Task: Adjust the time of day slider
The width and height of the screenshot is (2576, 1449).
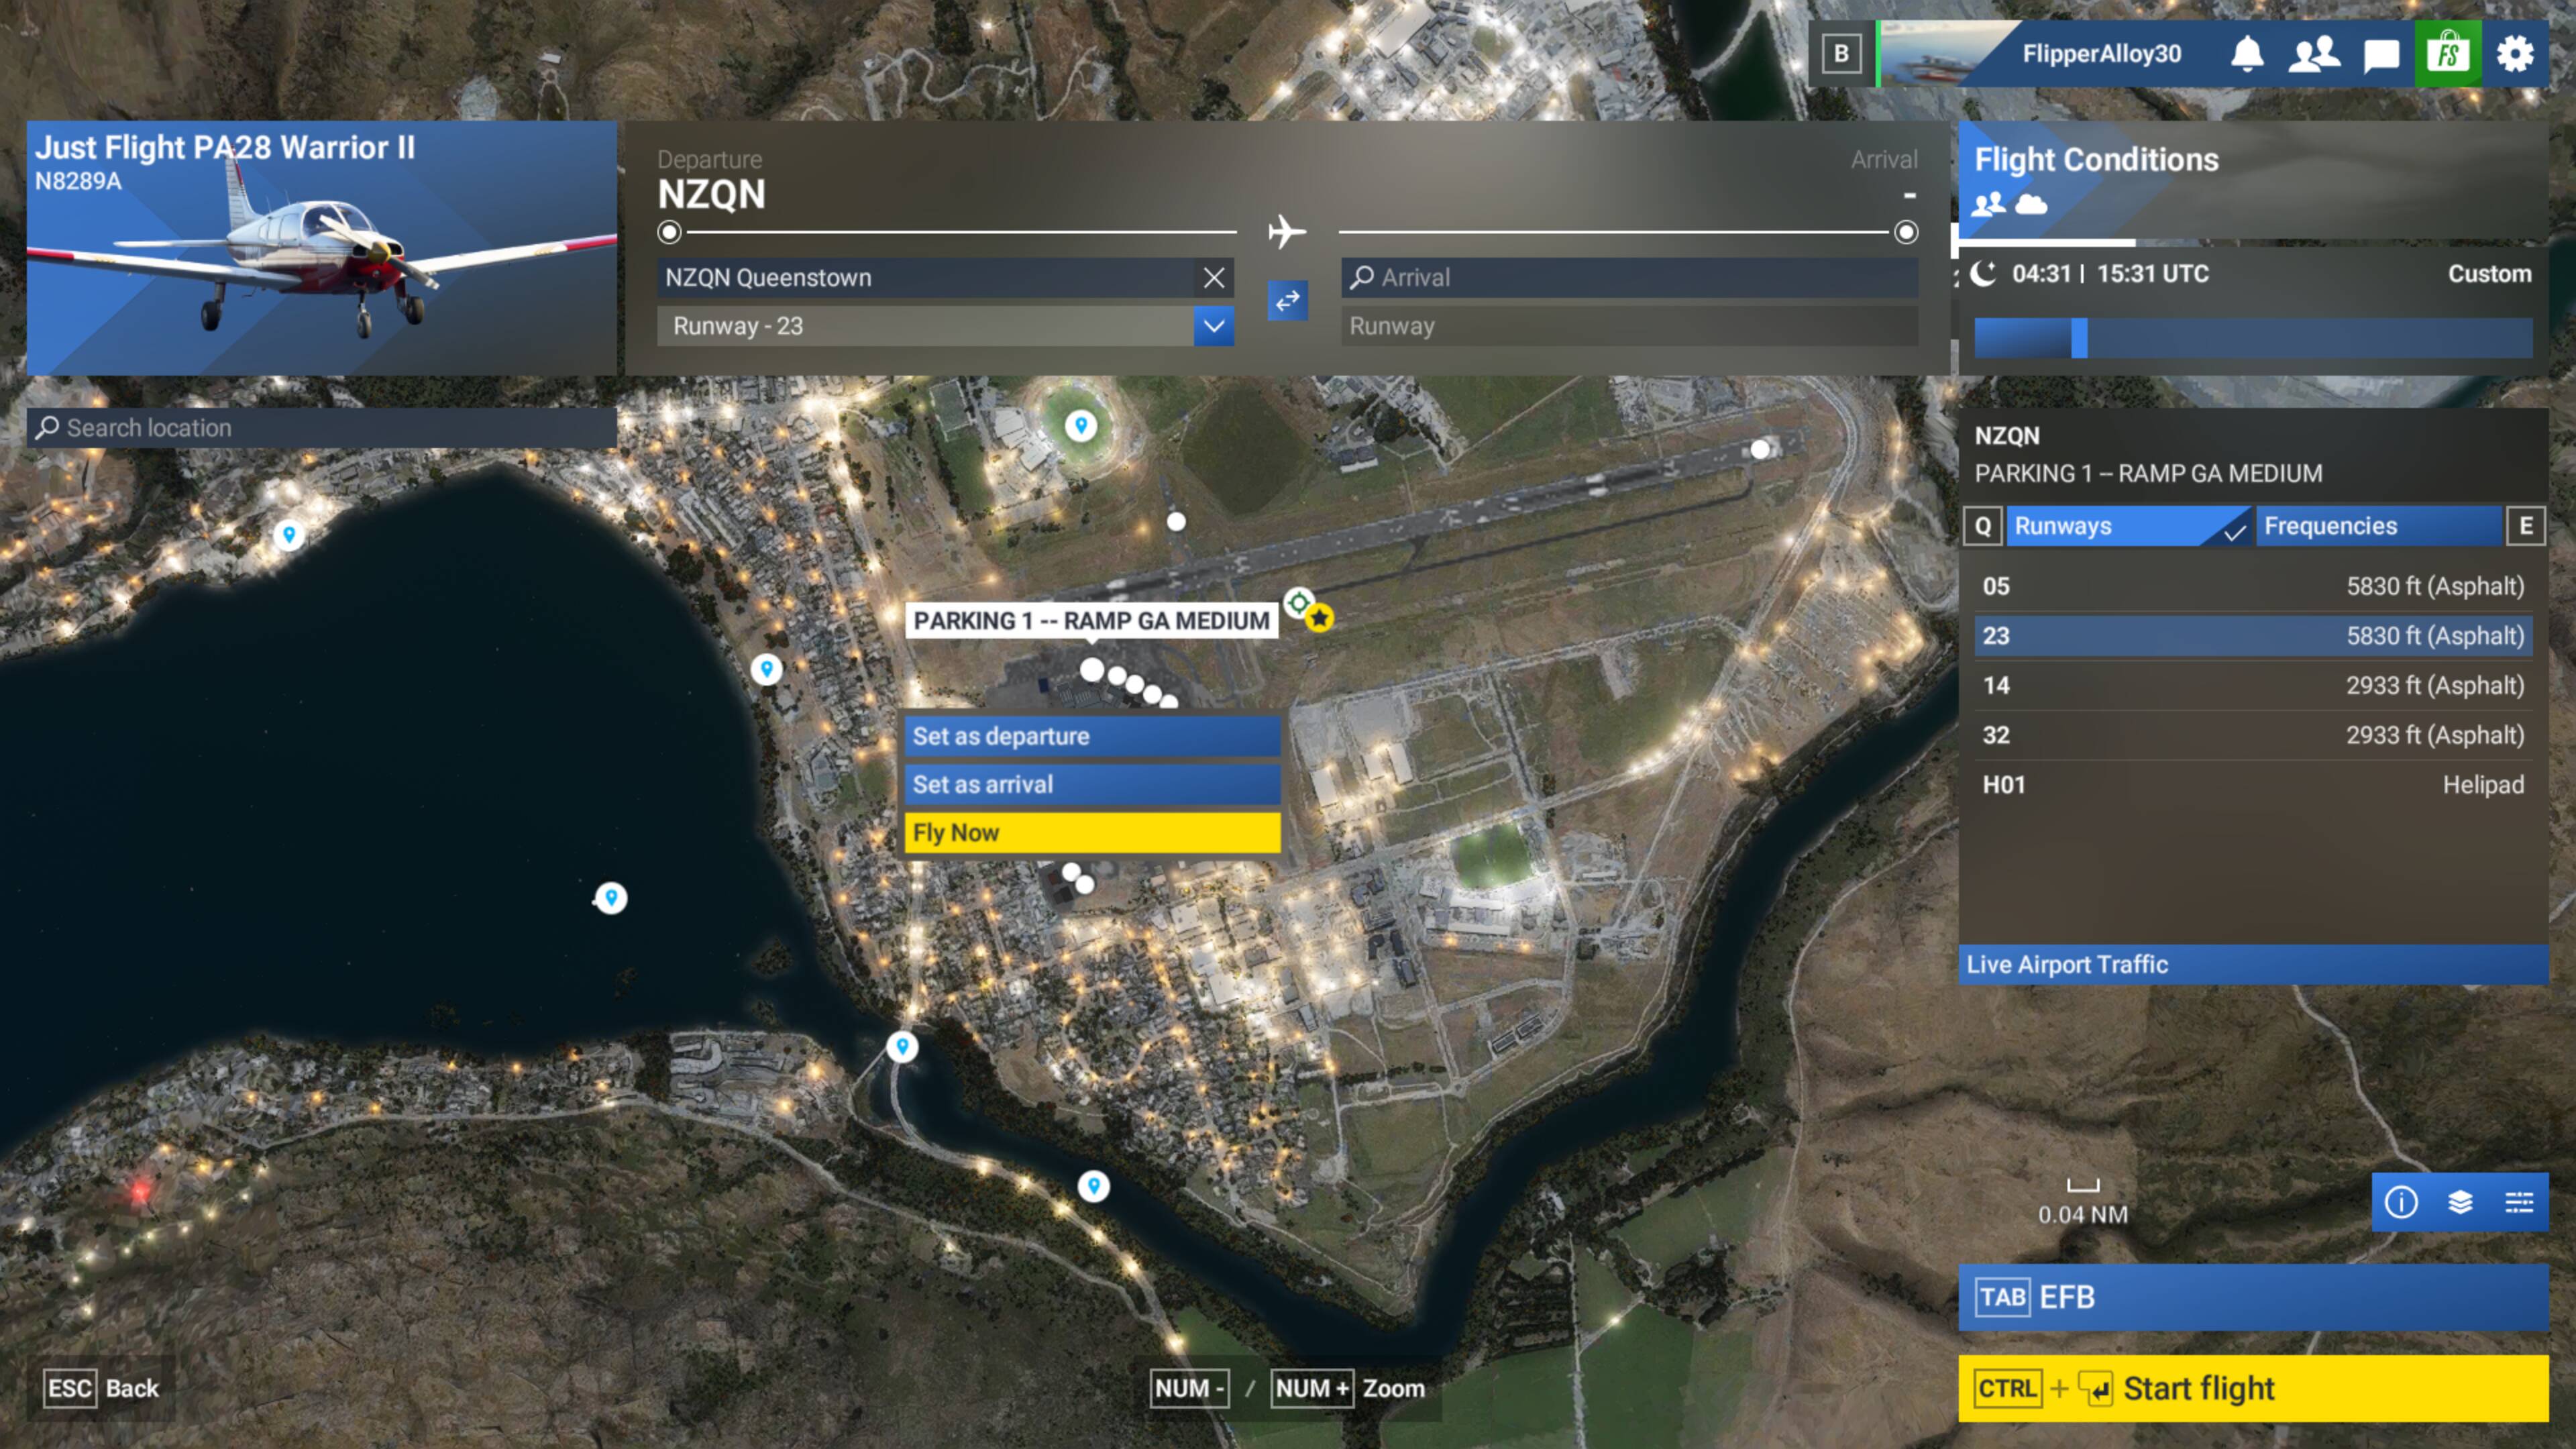Action: (2079, 338)
